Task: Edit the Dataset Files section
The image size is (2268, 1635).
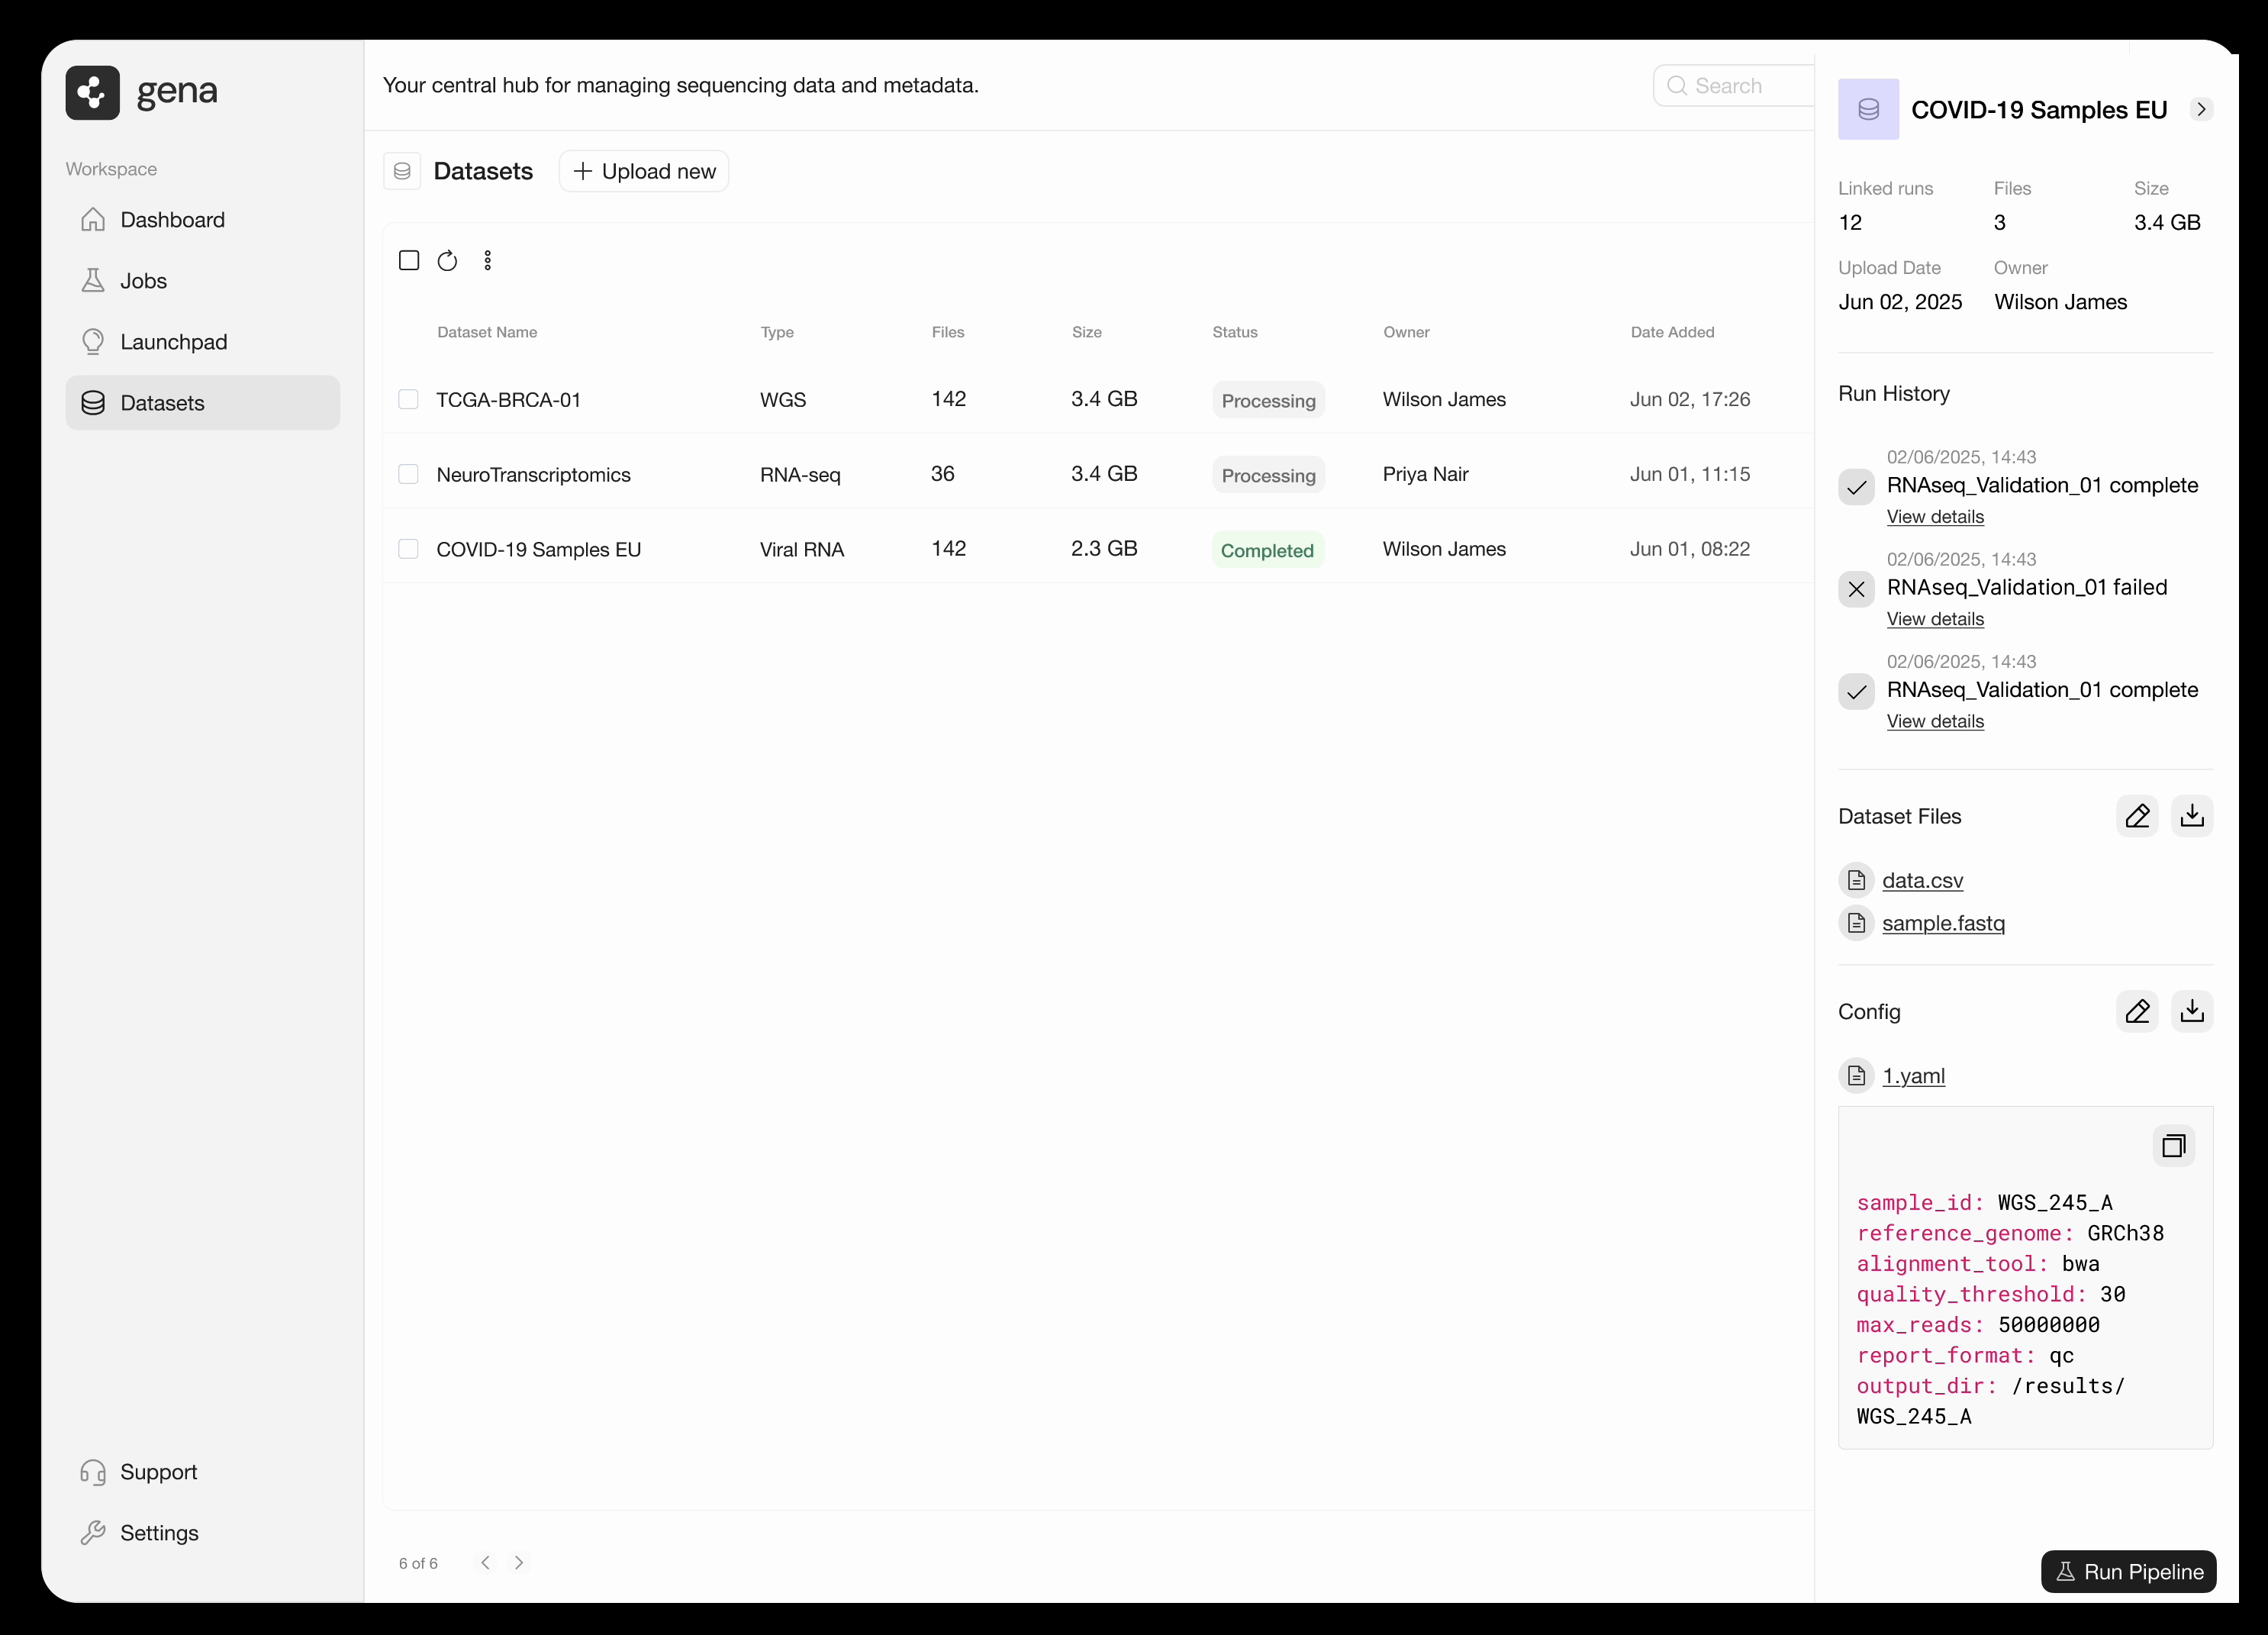Action: click(2138, 816)
